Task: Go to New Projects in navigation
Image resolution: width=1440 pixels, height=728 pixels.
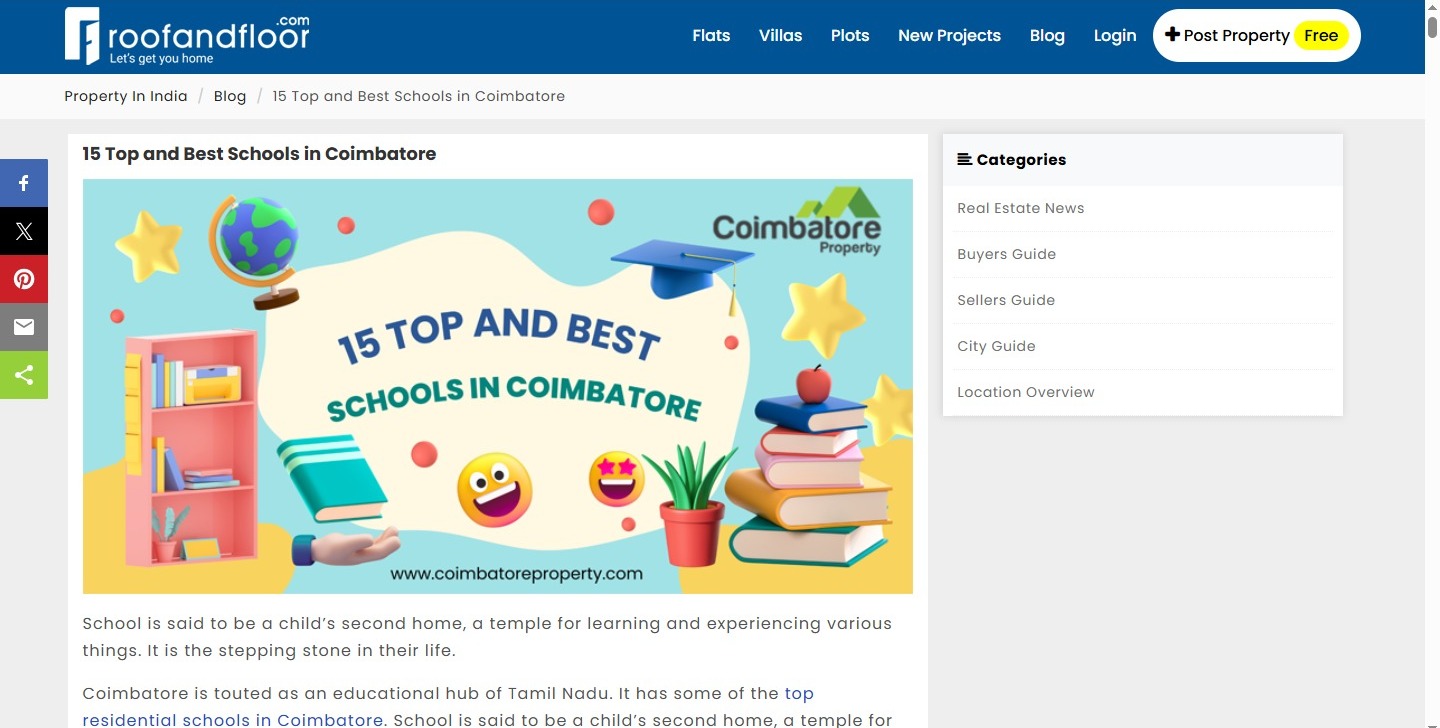Action: (949, 35)
